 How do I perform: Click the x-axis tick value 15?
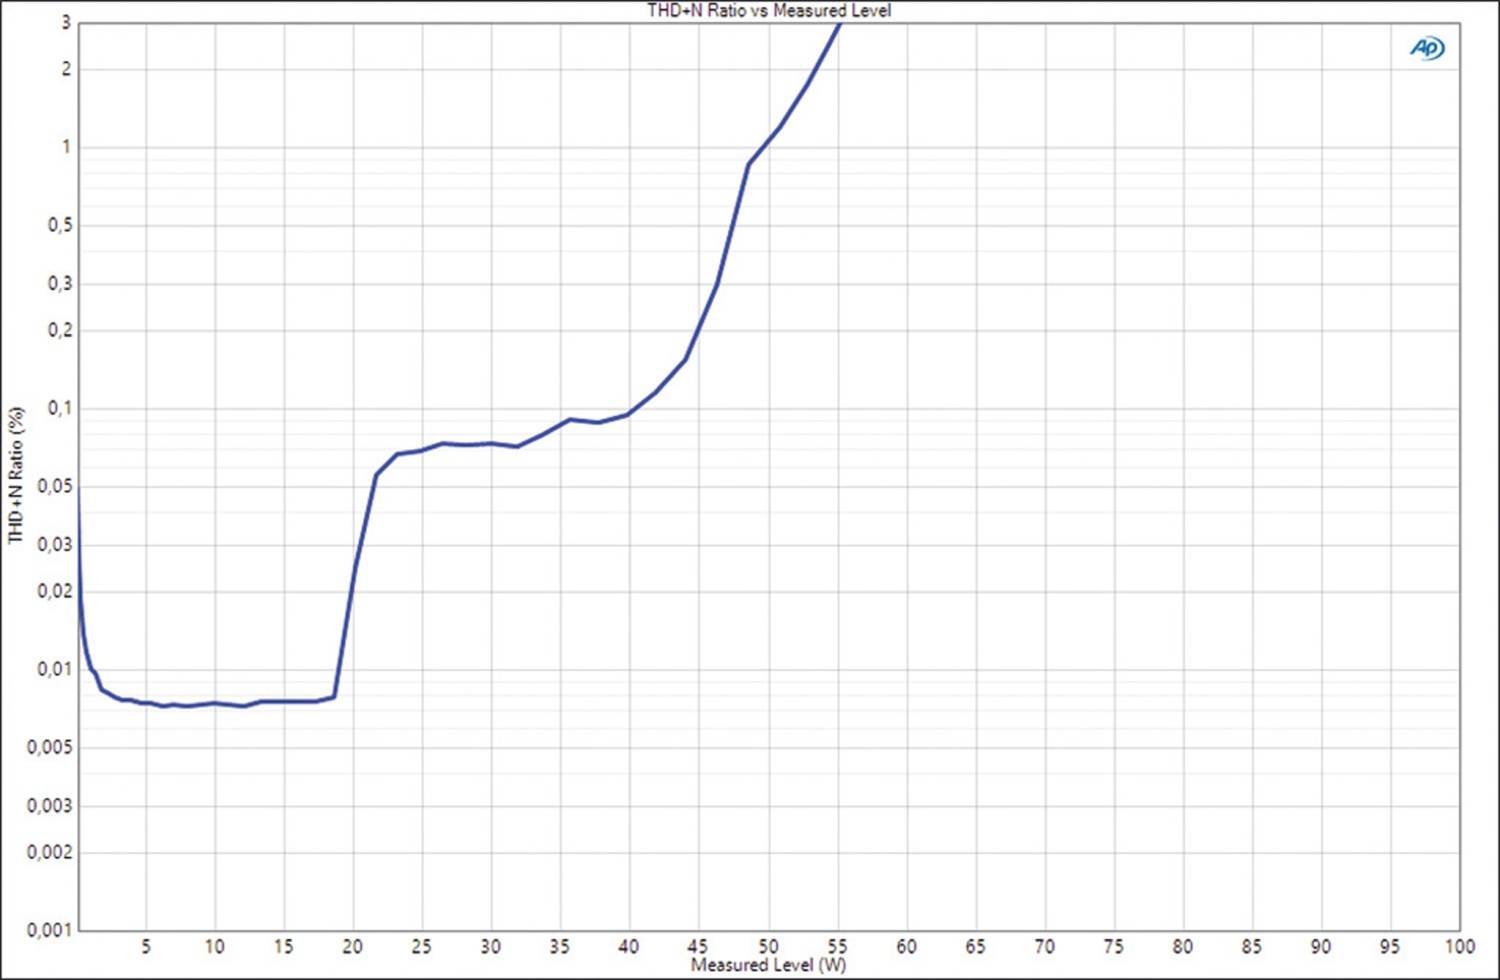click(284, 946)
